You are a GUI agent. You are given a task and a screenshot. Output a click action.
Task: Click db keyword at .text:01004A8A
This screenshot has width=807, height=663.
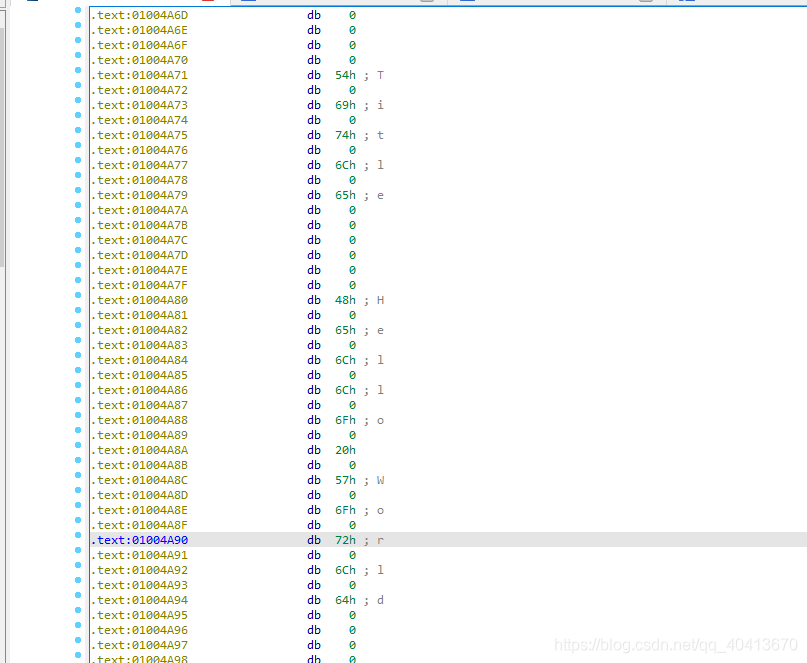point(314,450)
